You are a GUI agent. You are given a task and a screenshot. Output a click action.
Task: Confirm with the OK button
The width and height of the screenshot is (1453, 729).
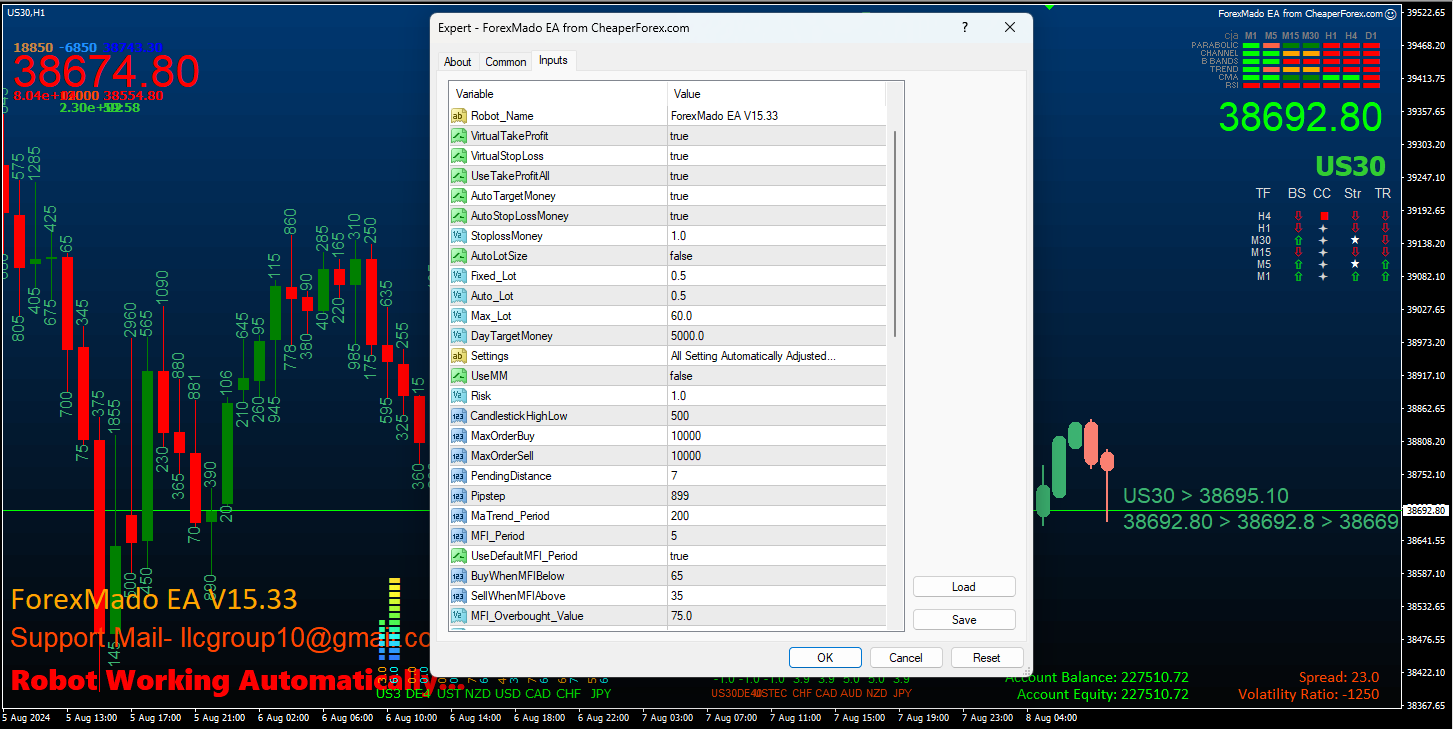[x=825, y=658]
